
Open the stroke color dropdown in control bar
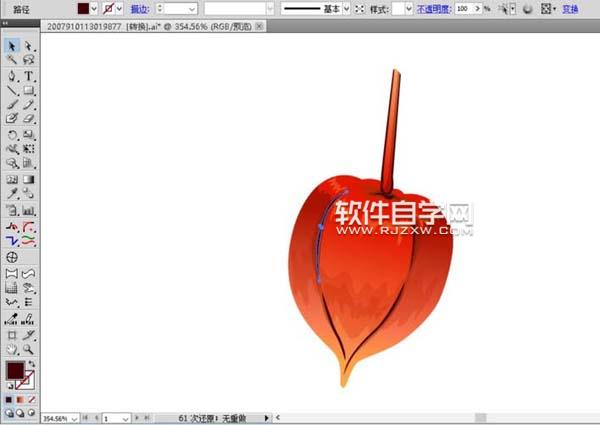(x=119, y=8)
